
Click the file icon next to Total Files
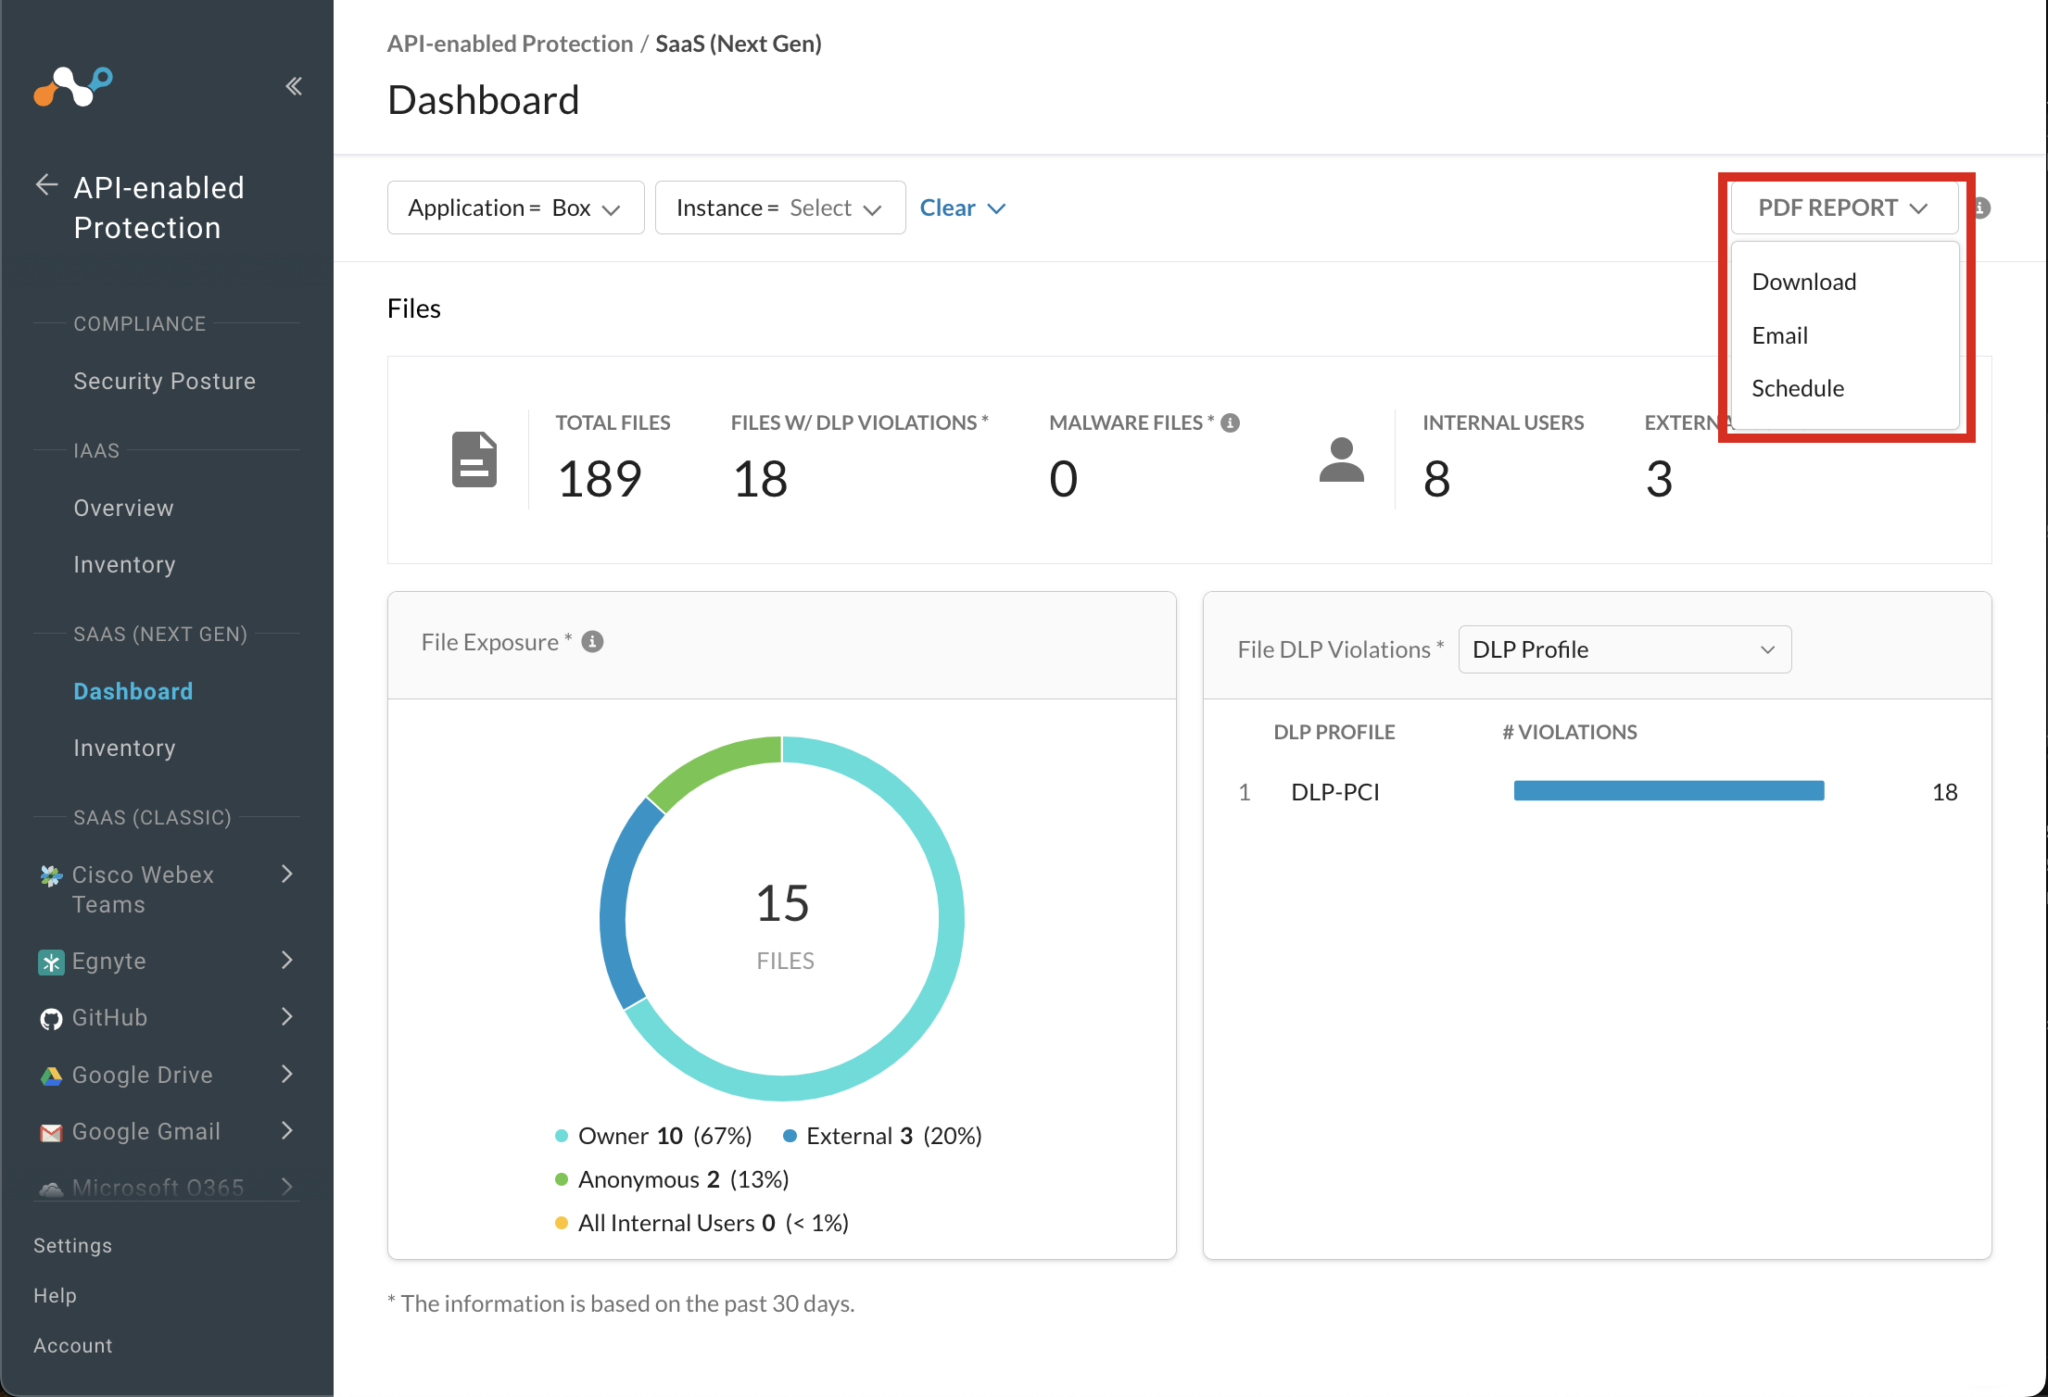pos(474,459)
